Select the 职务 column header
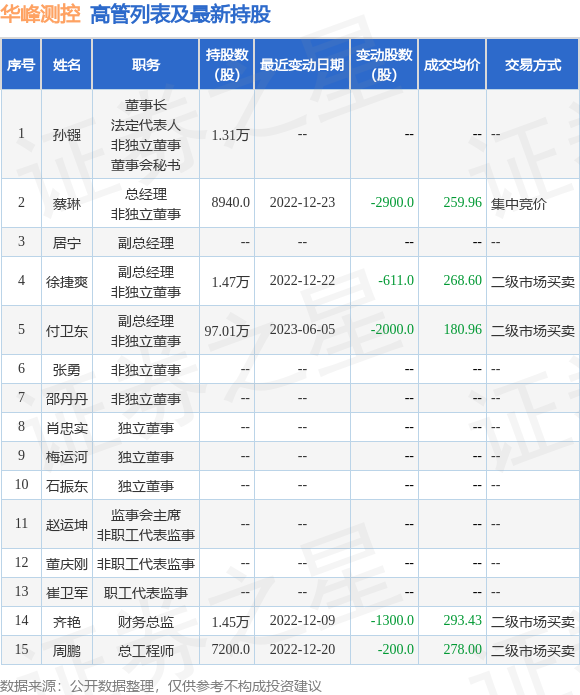580x695 pixels. coord(145,65)
